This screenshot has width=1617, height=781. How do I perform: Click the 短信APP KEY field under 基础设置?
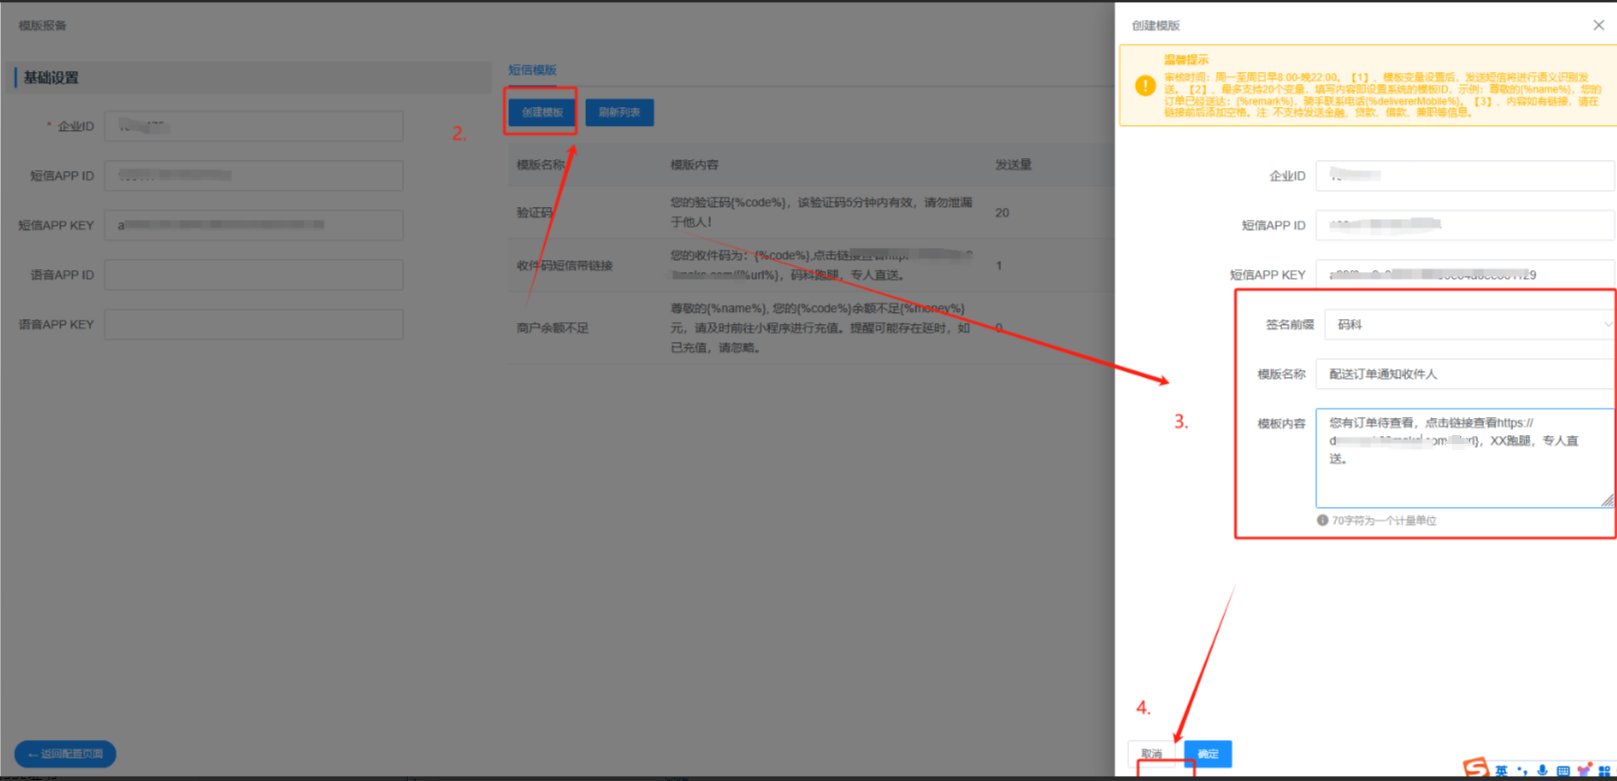click(254, 225)
